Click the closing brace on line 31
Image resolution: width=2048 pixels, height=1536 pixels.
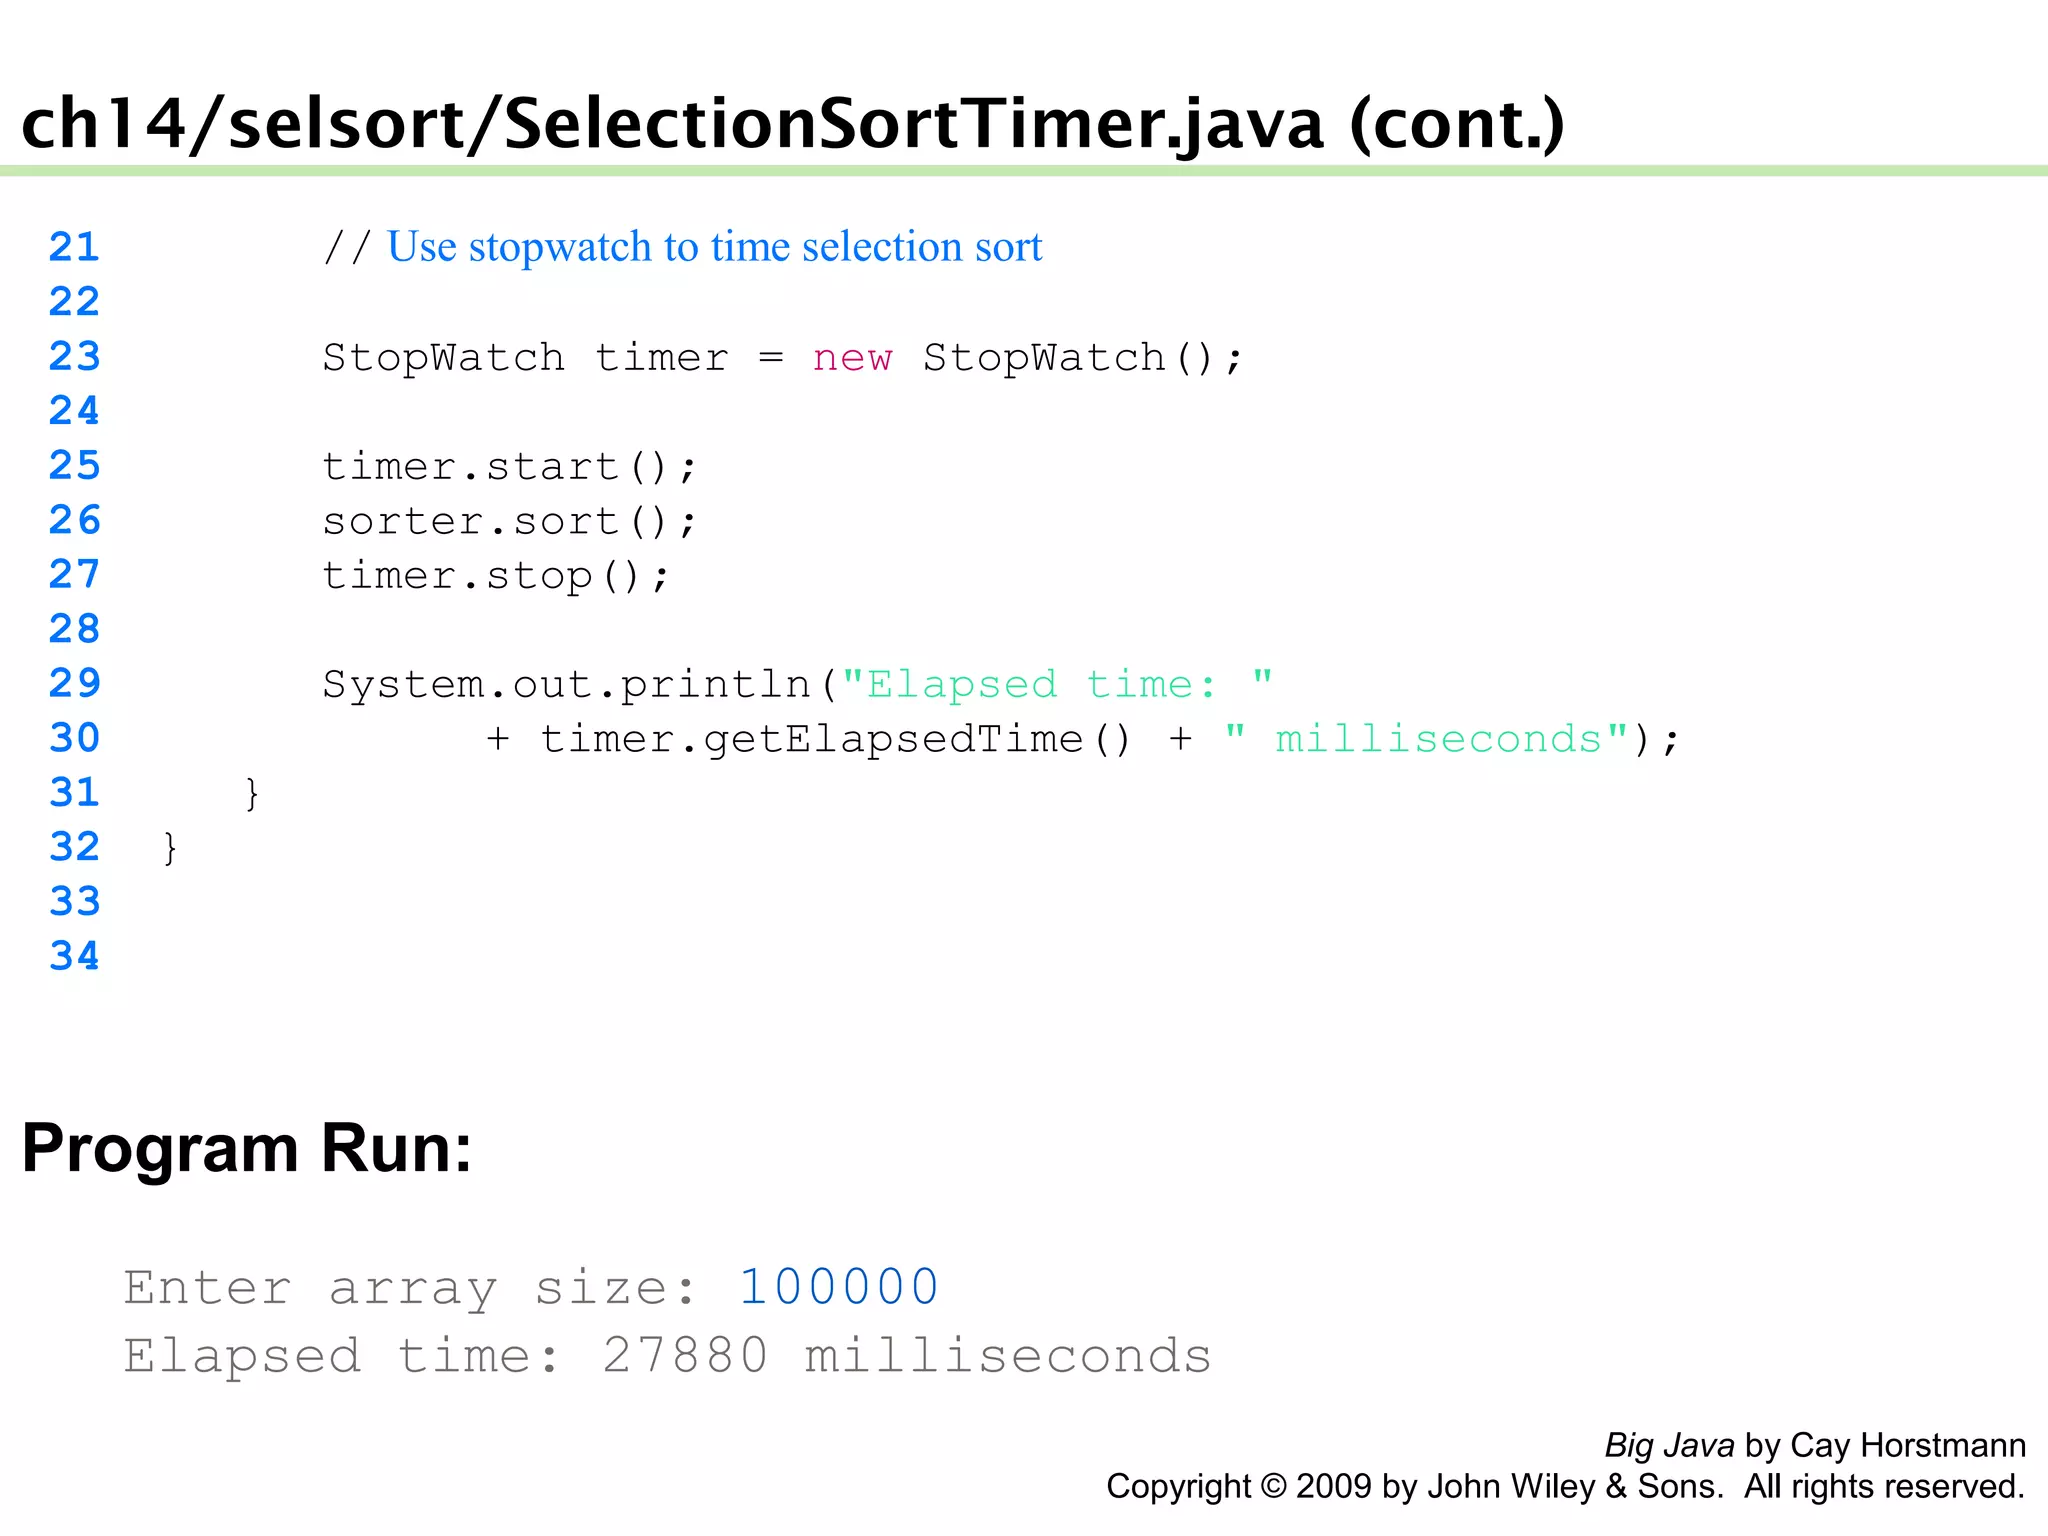click(252, 794)
